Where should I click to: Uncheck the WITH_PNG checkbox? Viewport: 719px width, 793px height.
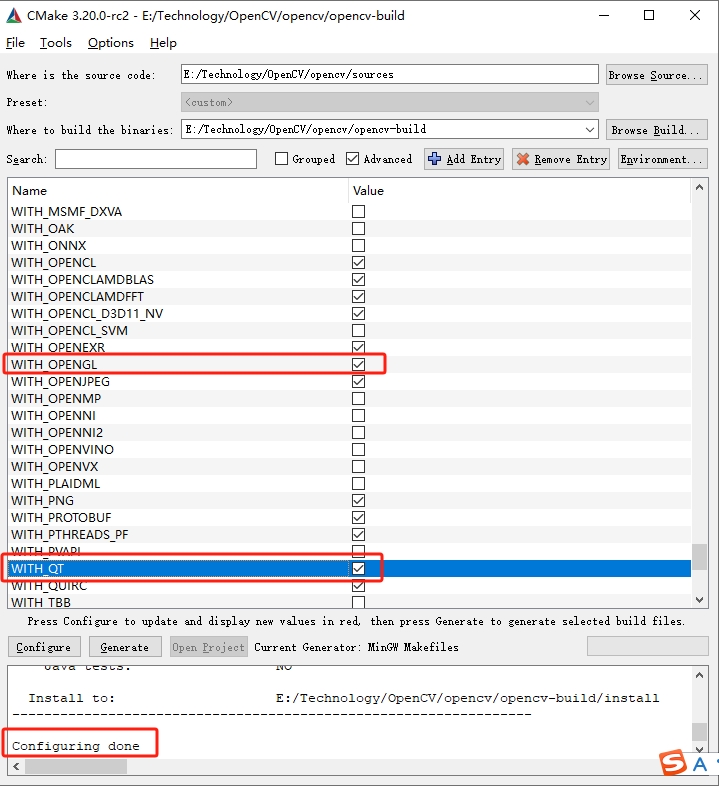click(x=358, y=501)
